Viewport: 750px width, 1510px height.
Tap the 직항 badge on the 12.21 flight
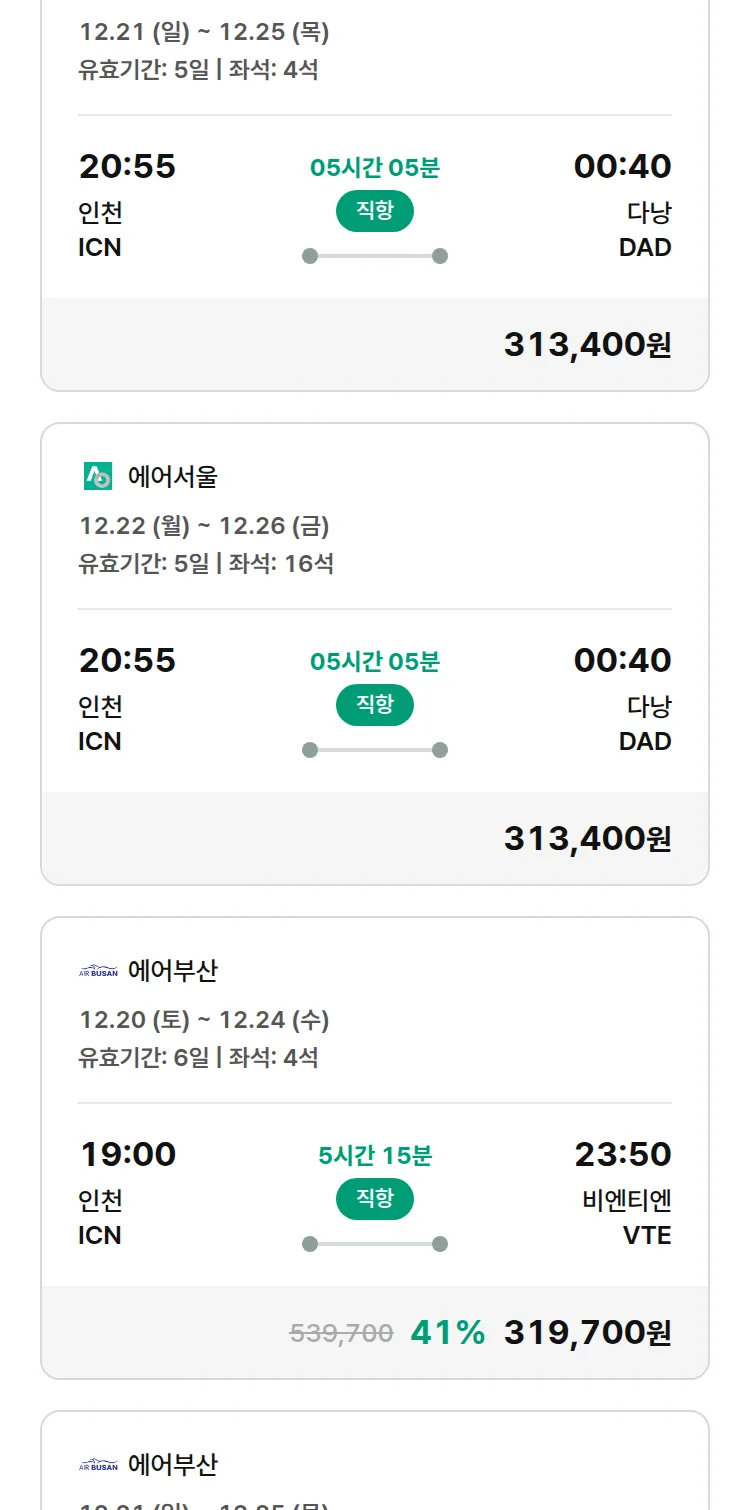[x=374, y=211]
